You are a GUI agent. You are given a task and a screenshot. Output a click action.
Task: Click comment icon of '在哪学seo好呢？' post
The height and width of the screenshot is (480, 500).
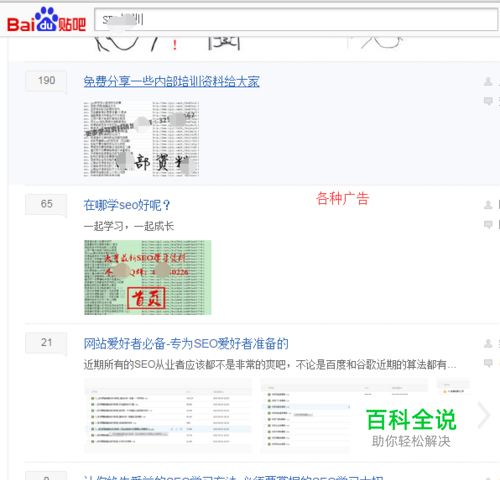488,225
